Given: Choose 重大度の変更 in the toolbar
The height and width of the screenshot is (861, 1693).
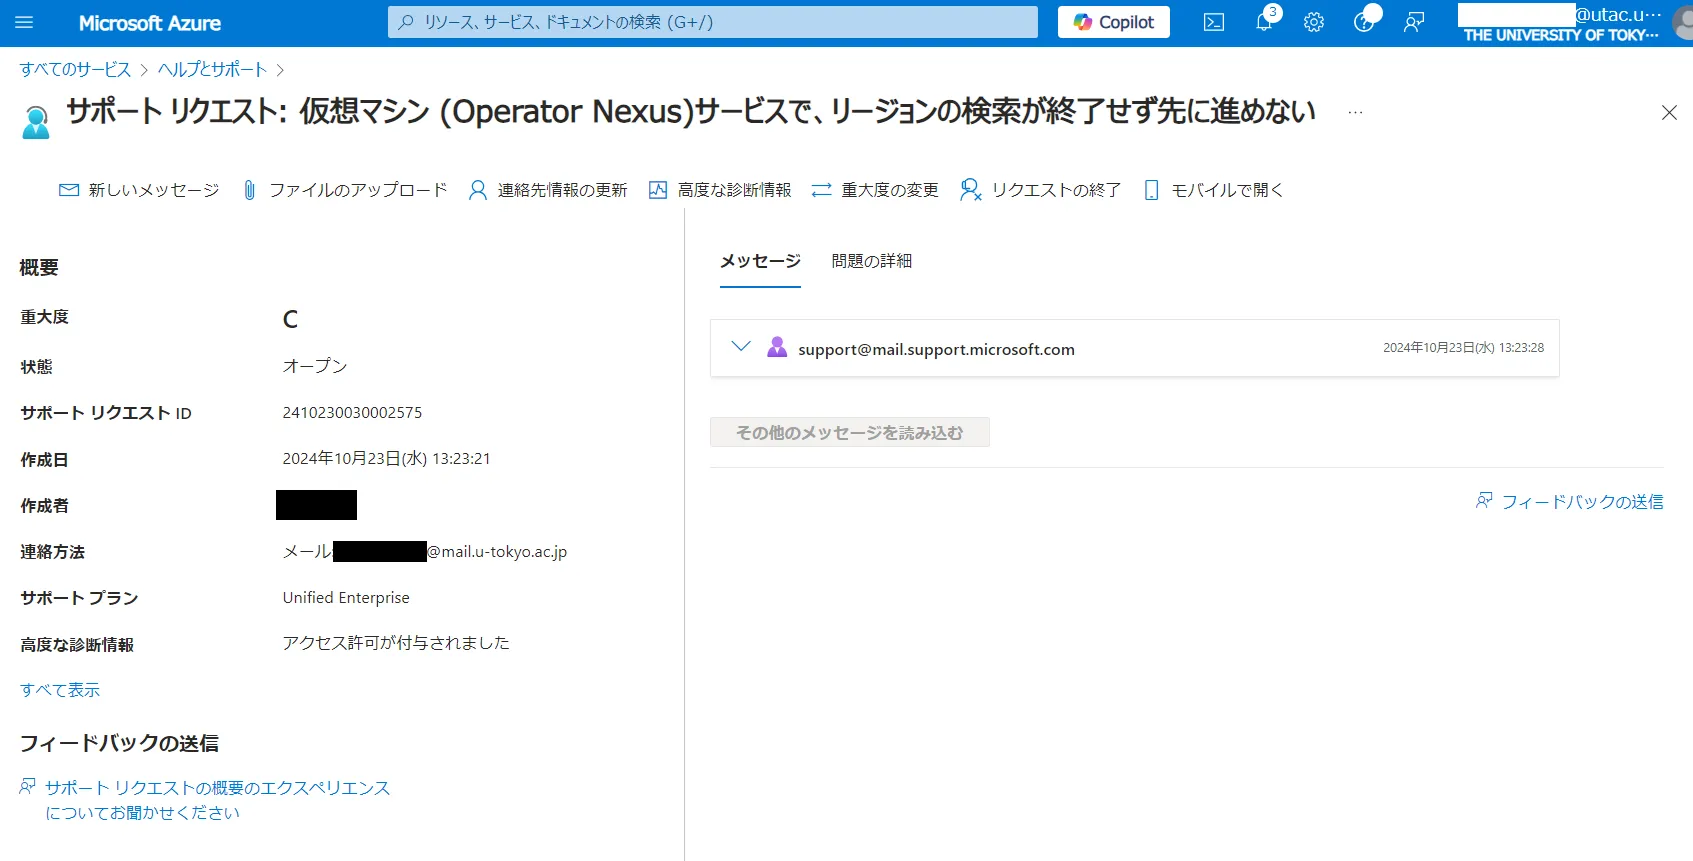Looking at the screenshot, I should [875, 190].
